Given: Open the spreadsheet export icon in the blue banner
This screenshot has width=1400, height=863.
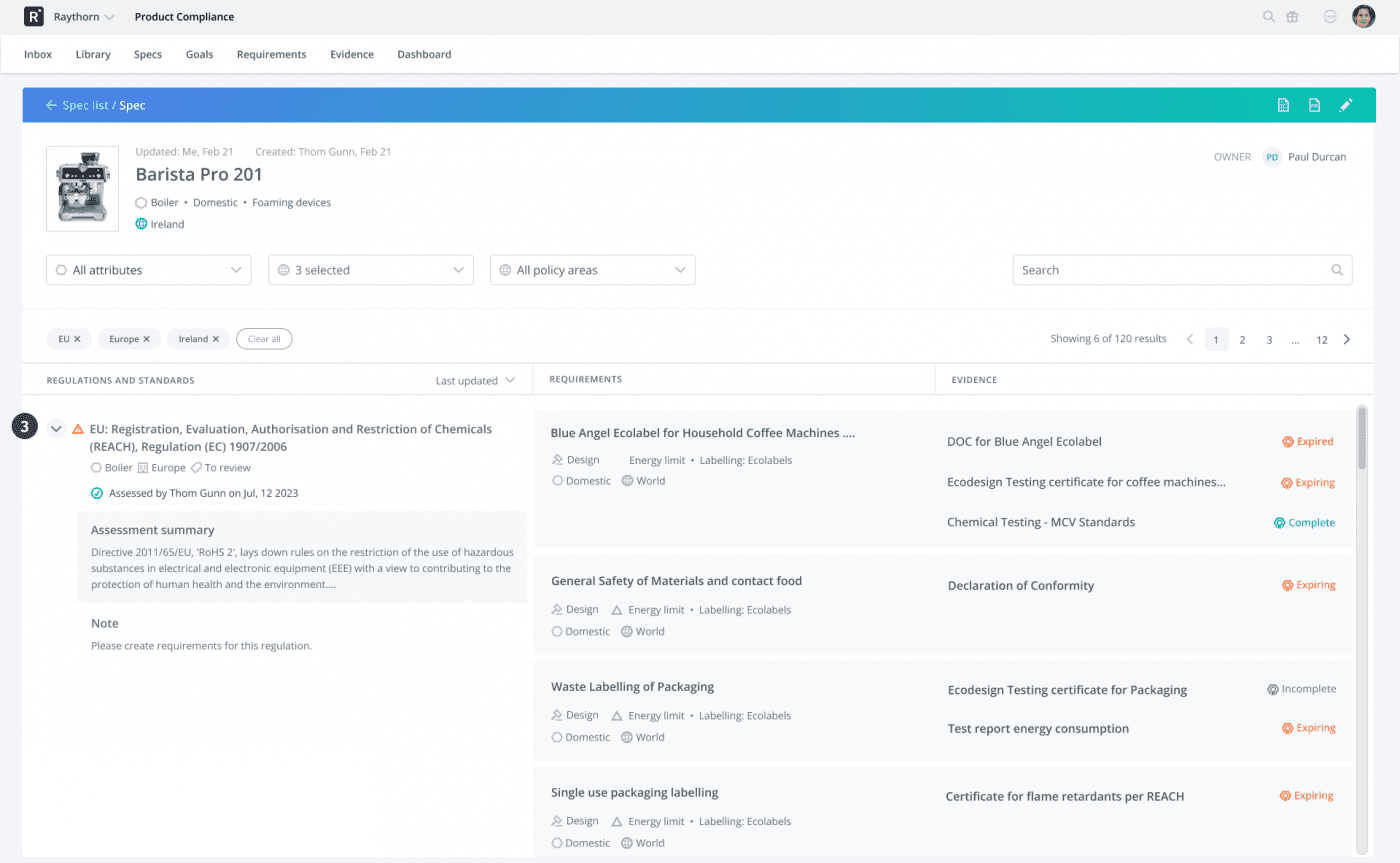Looking at the screenshot, I should pos(1283,104).
